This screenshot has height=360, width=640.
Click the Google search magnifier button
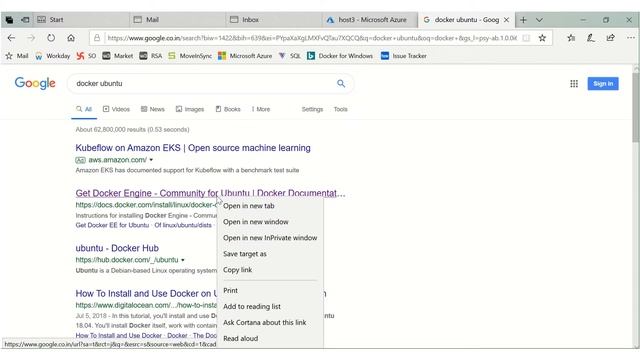click(x=341, y=84)
